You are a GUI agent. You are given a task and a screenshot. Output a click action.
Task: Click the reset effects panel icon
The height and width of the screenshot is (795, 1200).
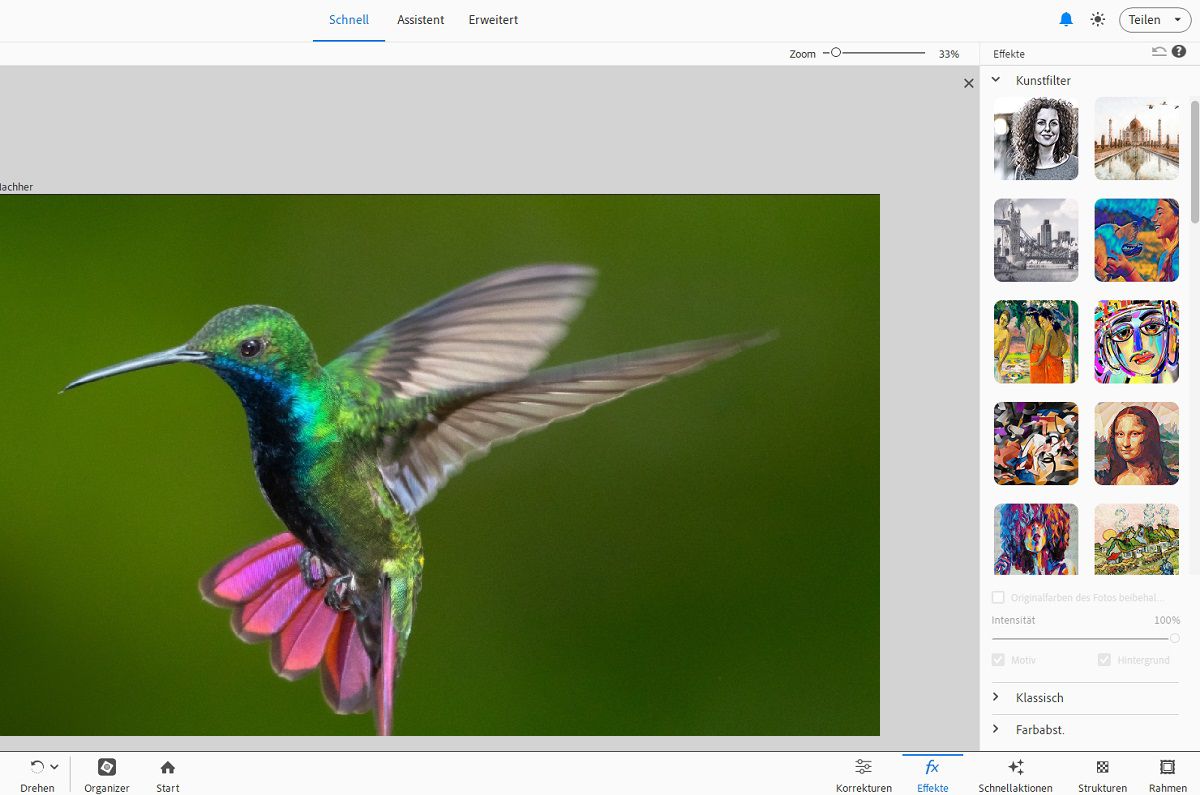[1159, 52]
